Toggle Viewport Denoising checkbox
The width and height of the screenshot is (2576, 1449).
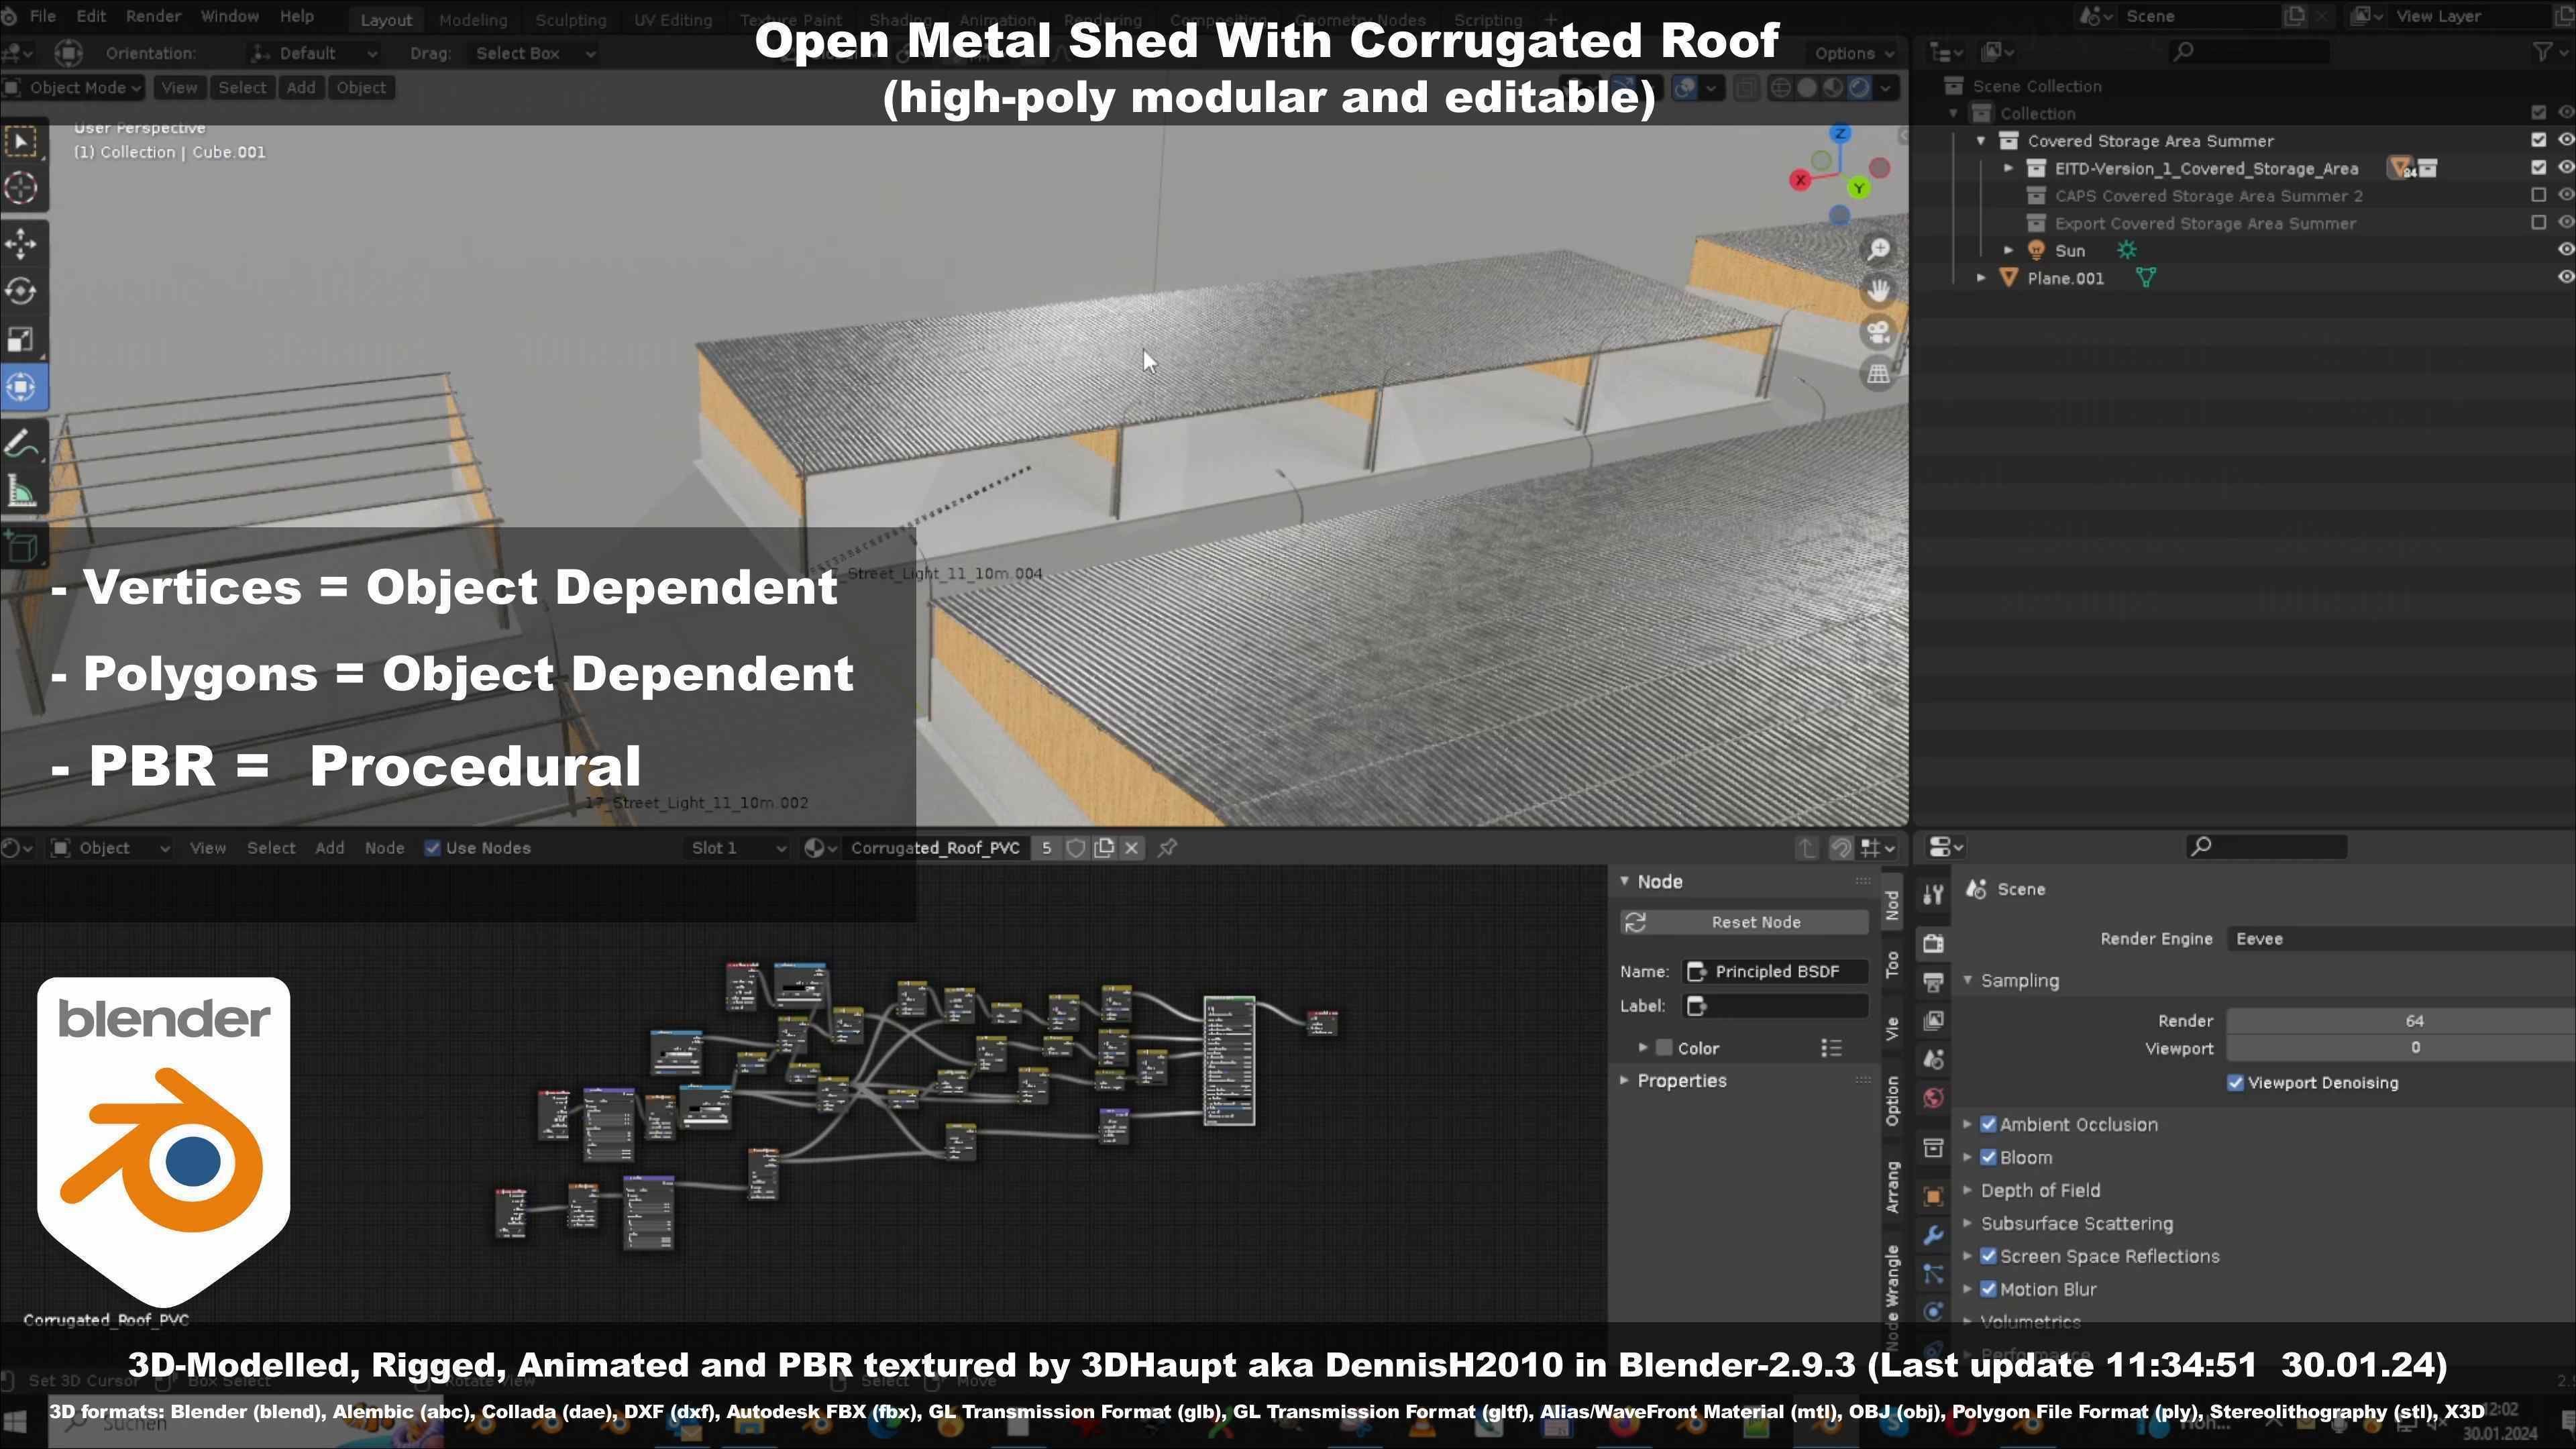point(2236,1083)
